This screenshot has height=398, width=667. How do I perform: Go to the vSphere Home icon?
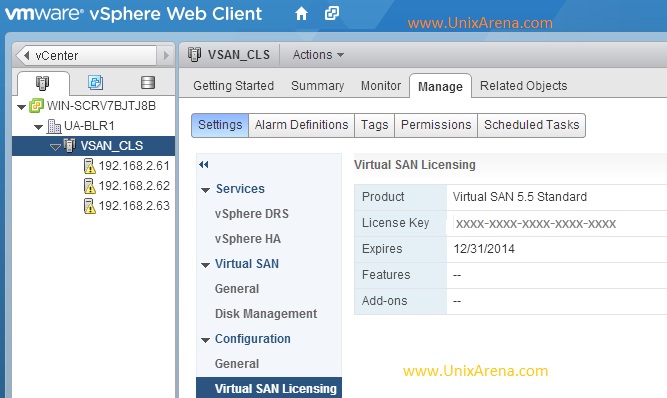tap(301, 14)
